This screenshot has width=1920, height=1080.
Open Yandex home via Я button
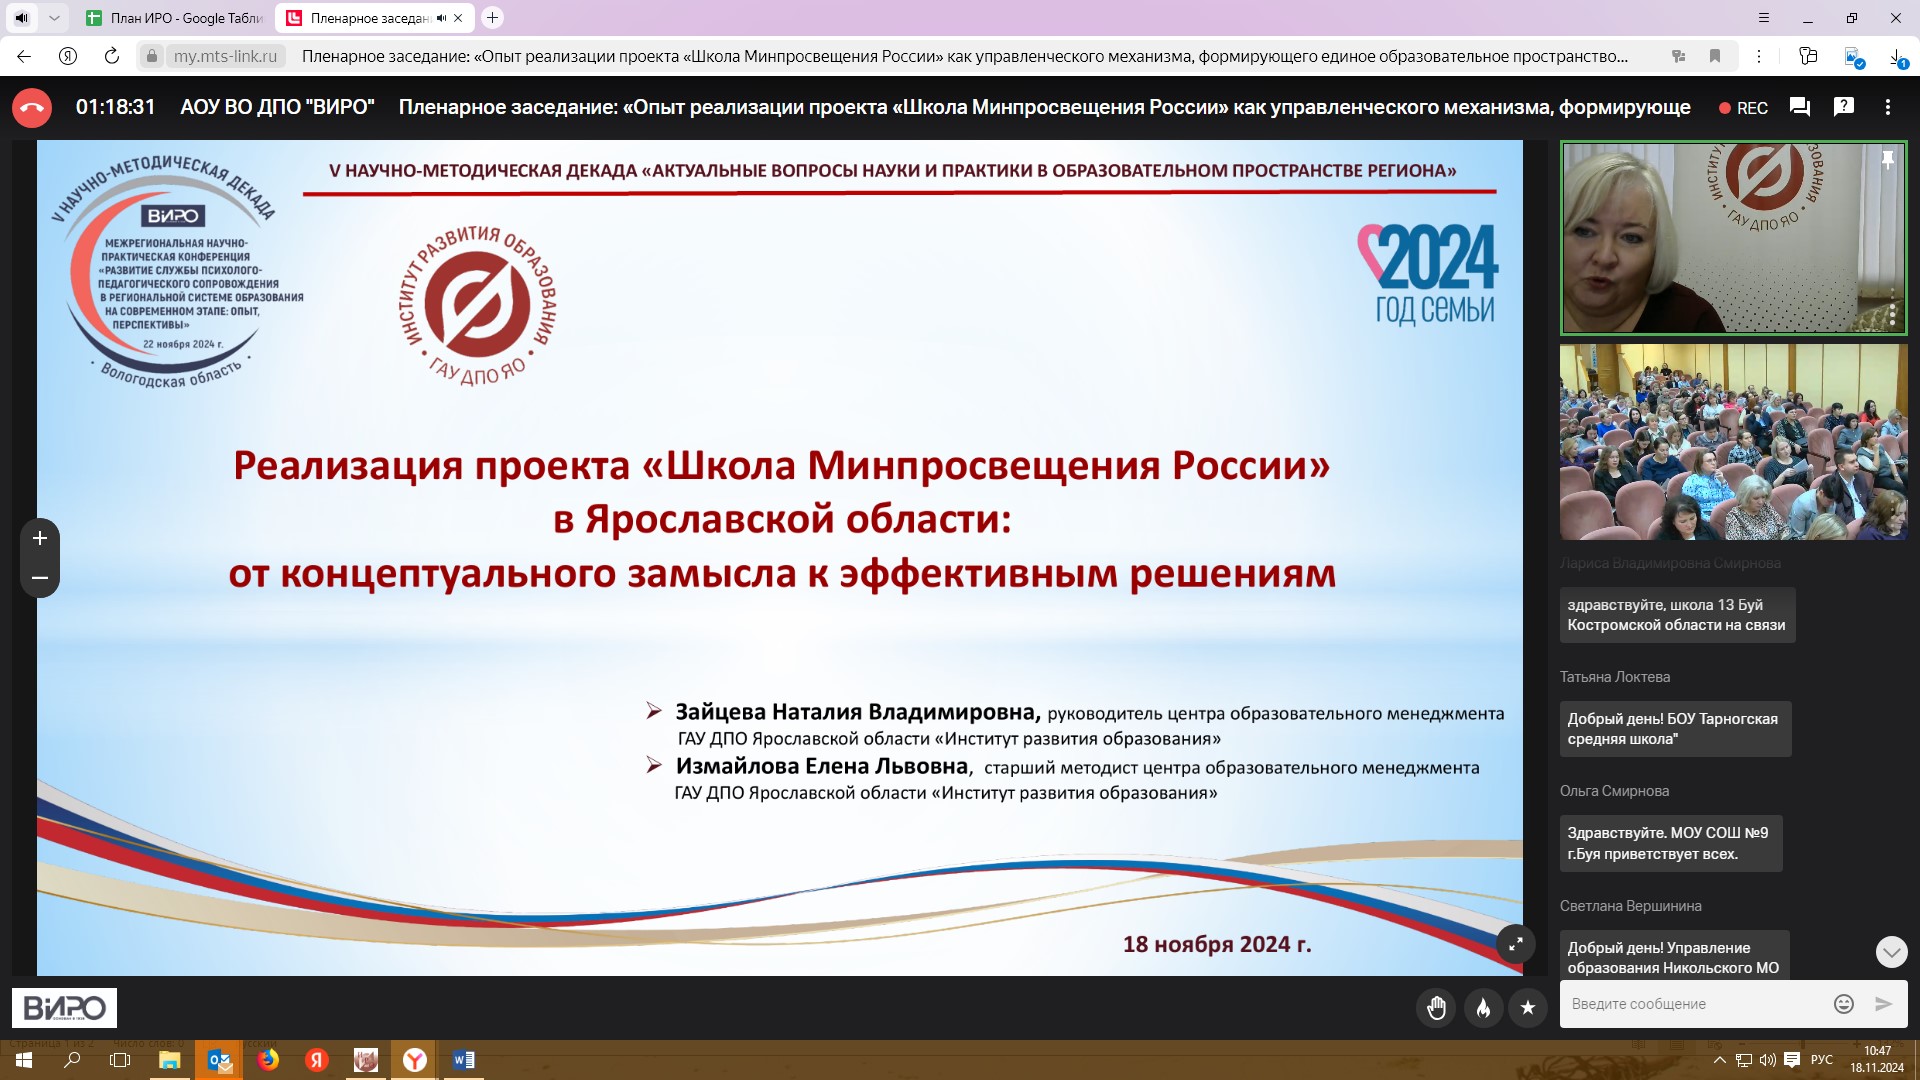[x=68, y=56]
